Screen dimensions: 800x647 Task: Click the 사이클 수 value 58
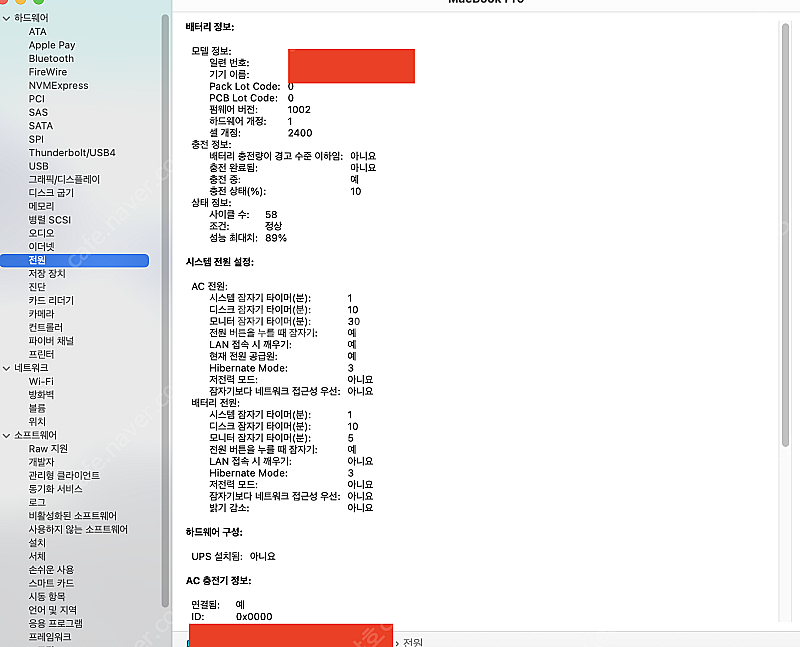point(271,215)
